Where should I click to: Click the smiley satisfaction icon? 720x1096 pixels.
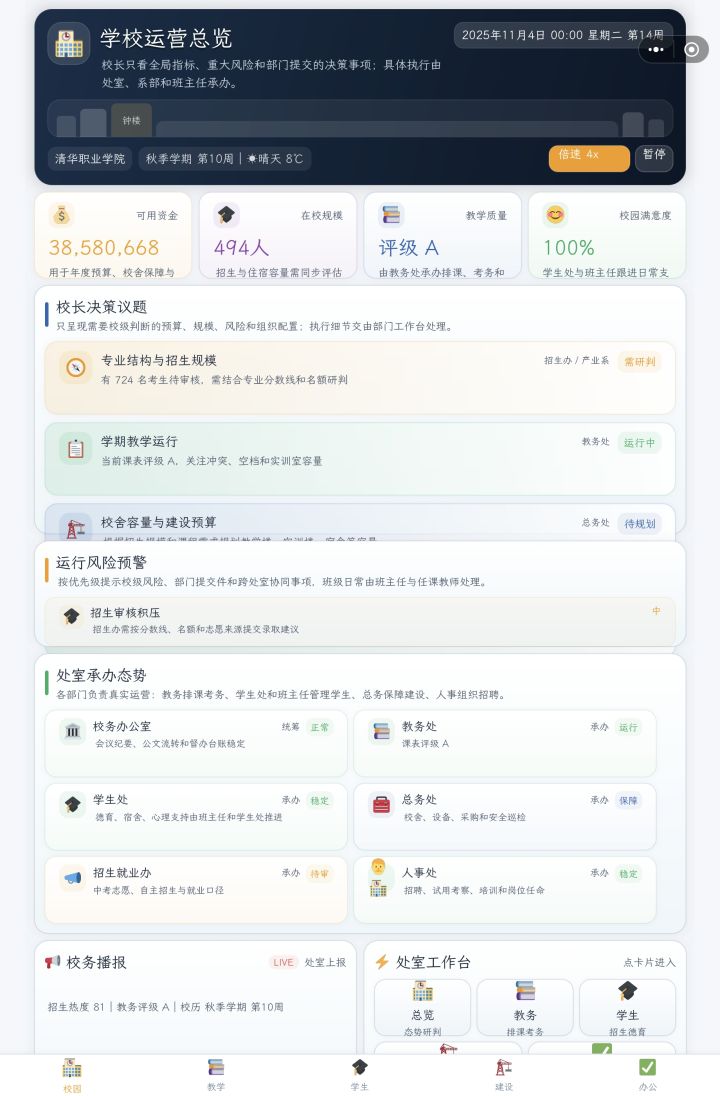pyautogui.click(x=555, y=215)
